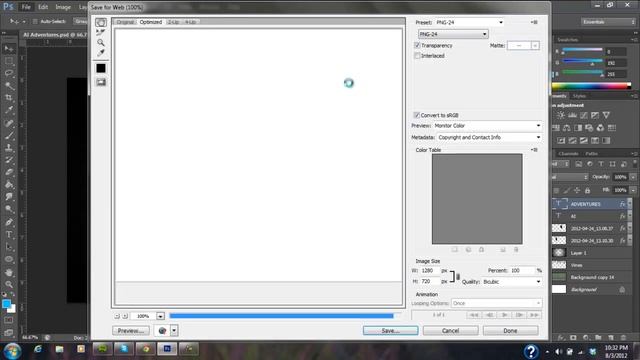Select the Slice Select tool in Save for Web
Viewport: 640px width, 360px height.
coord(101,32)
